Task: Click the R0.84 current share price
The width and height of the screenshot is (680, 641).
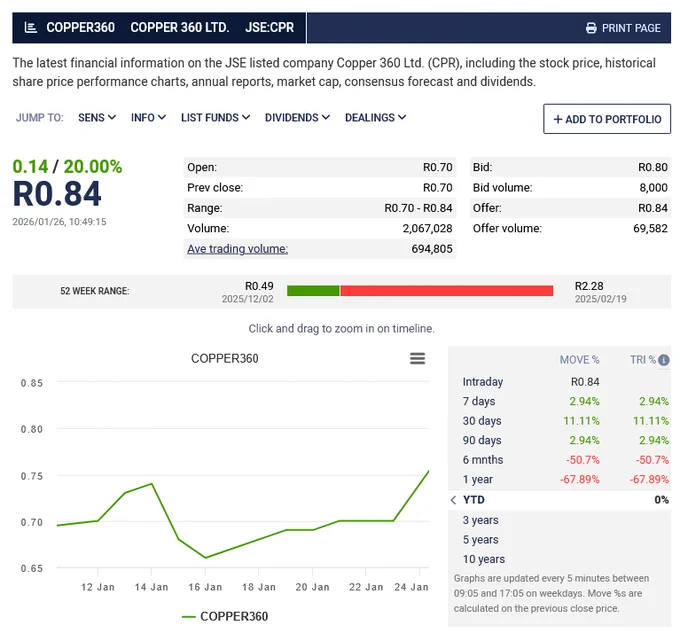Action: tap(57, 194)
